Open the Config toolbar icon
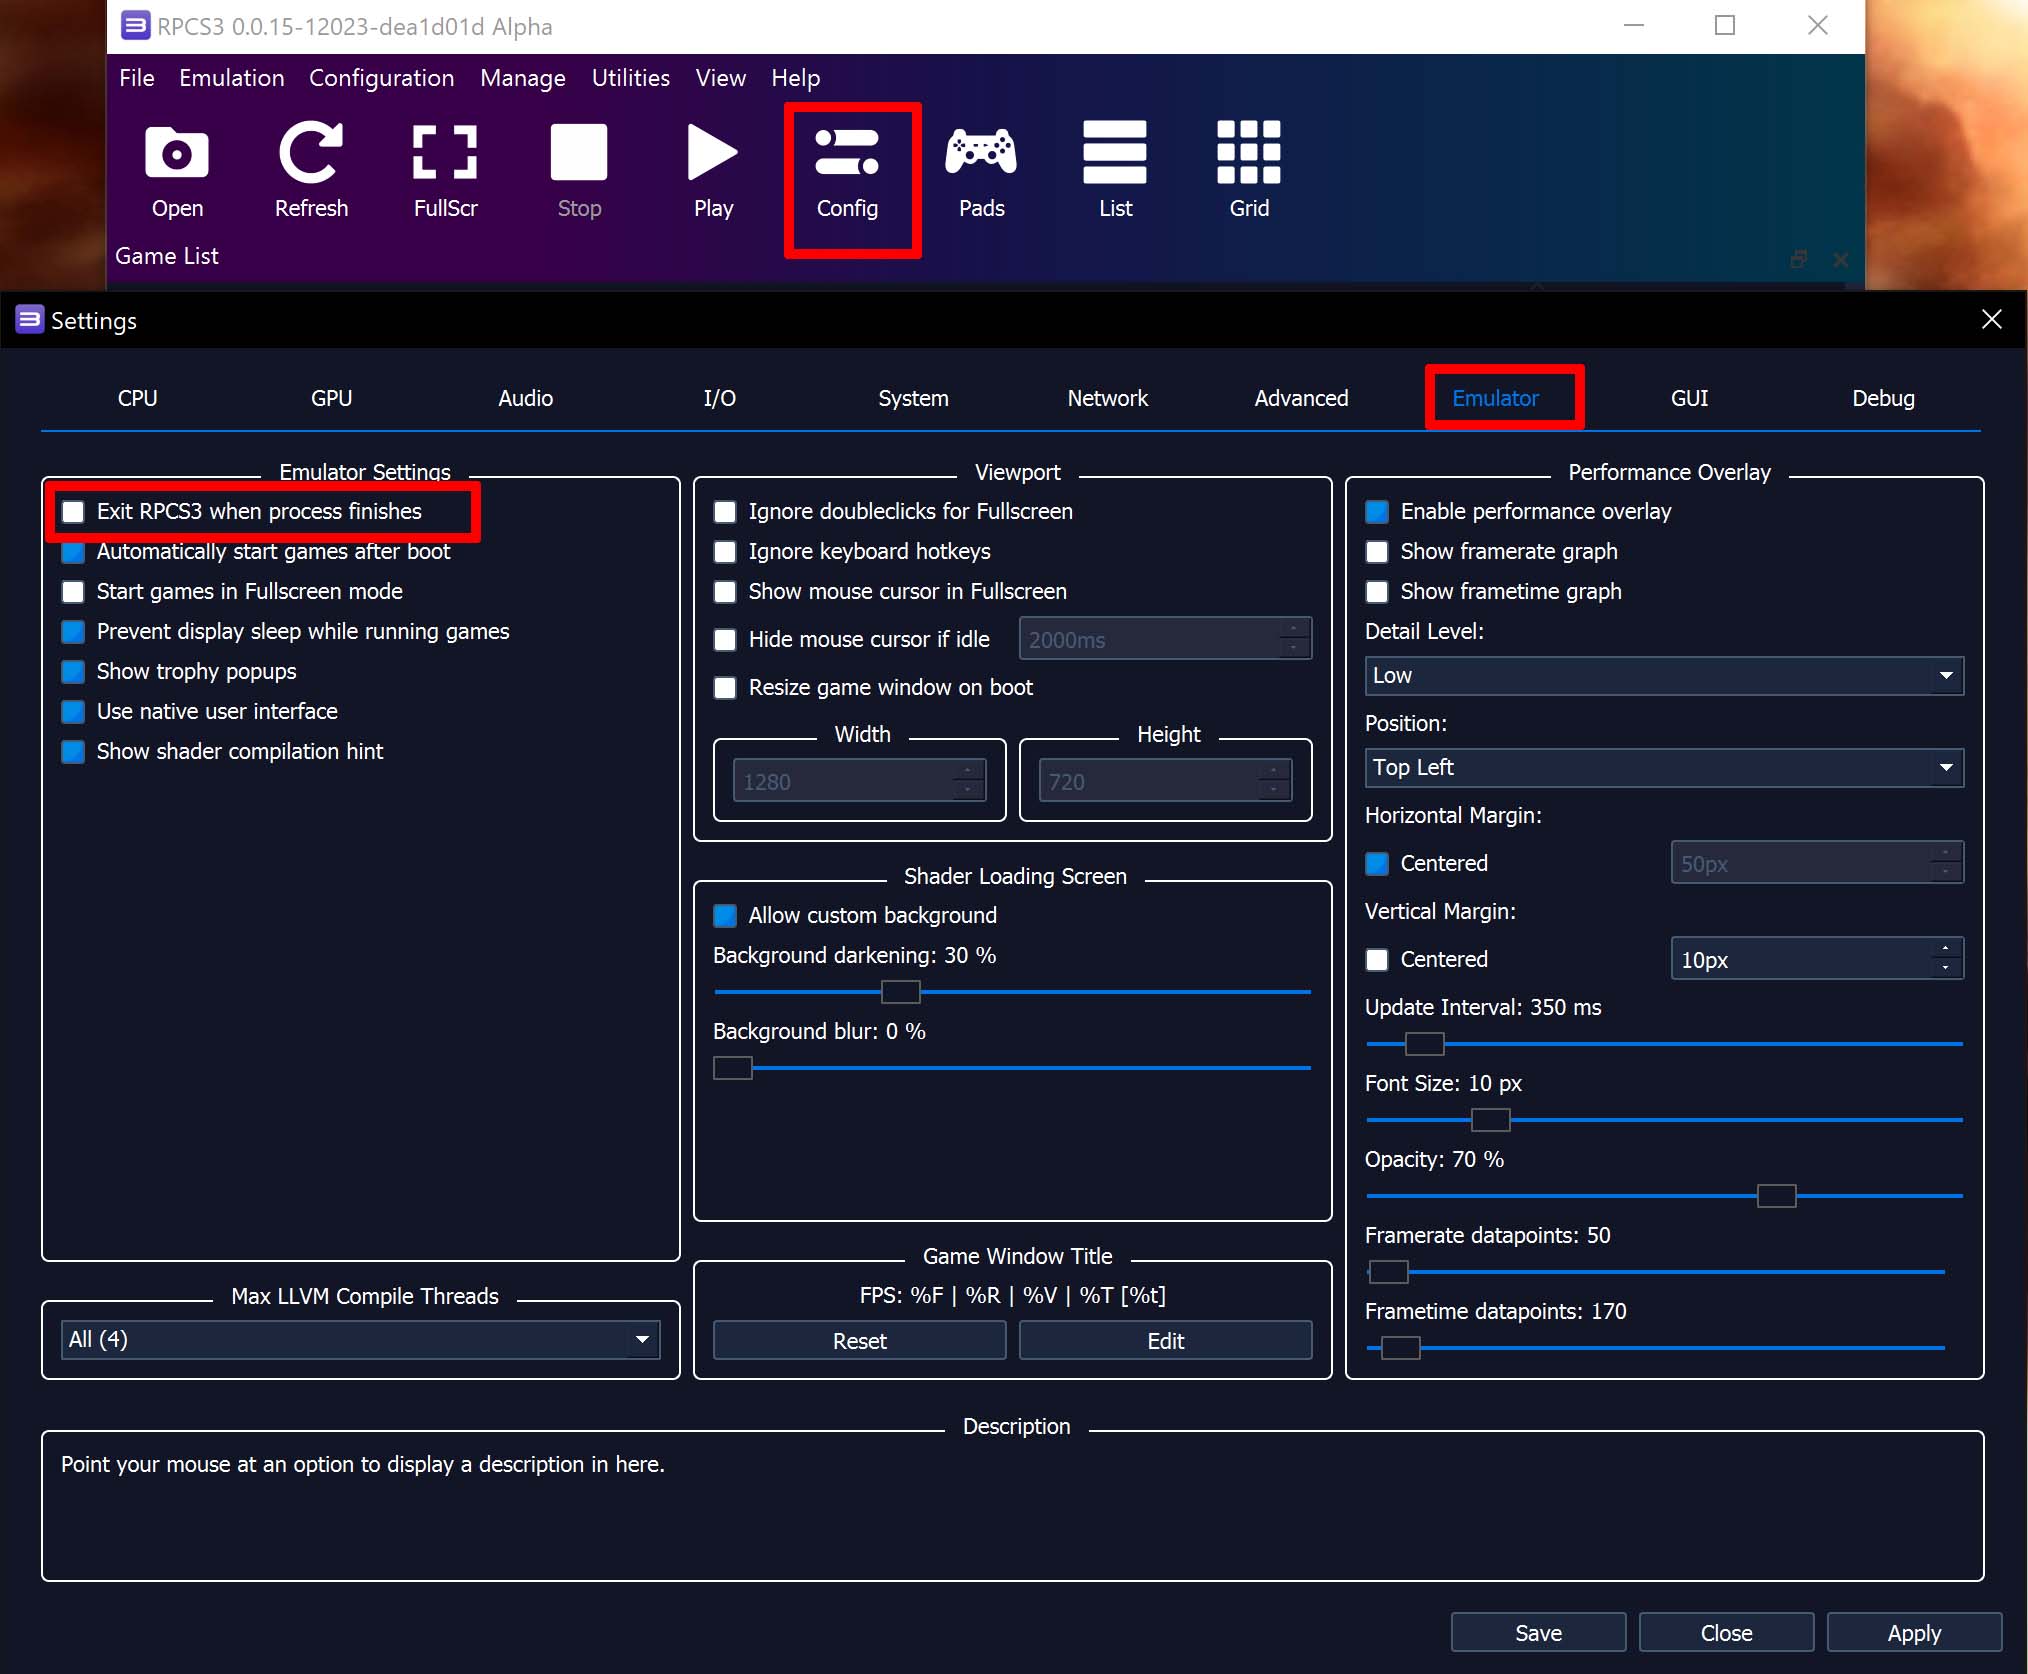The image size is (2028, 1674). 847,152
